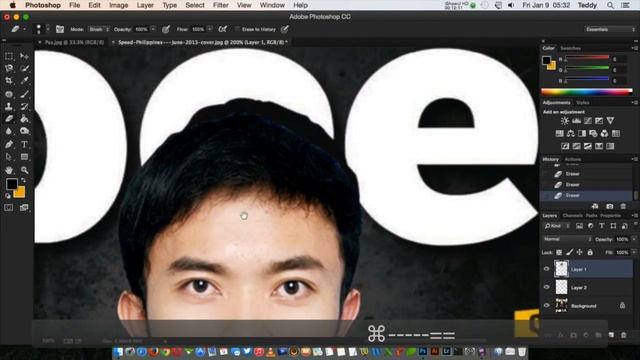Select the Blur tool
This screenshot has width=640, height=360.
pyautogui.click(x=9, y=131)
